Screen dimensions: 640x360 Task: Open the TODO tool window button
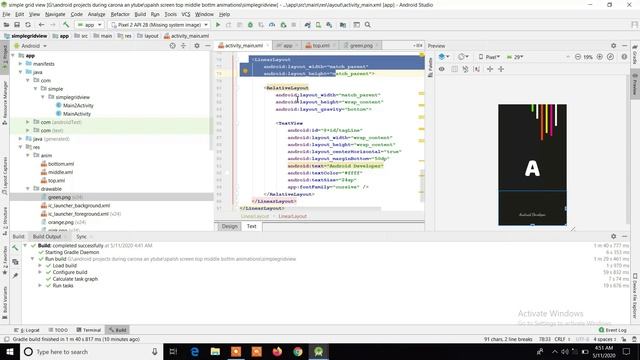[58, 330]
